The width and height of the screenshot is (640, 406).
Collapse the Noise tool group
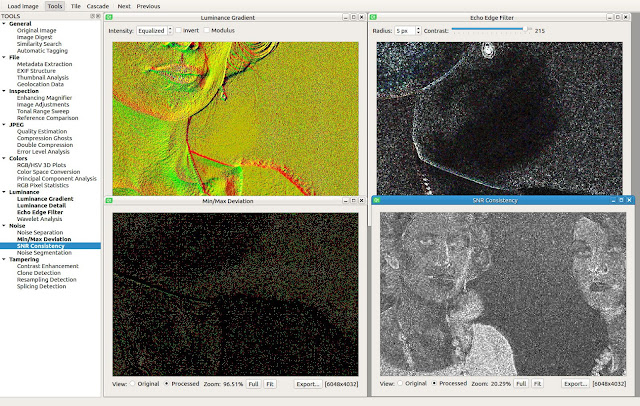(x=4, y=226)
